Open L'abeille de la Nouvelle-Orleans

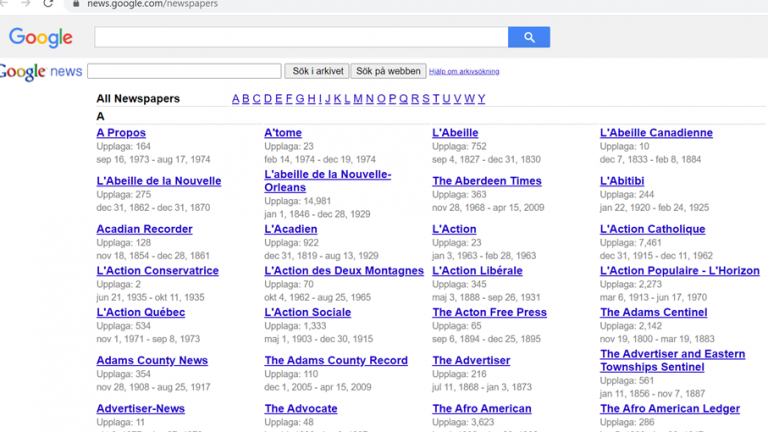[x=328, y=181]
